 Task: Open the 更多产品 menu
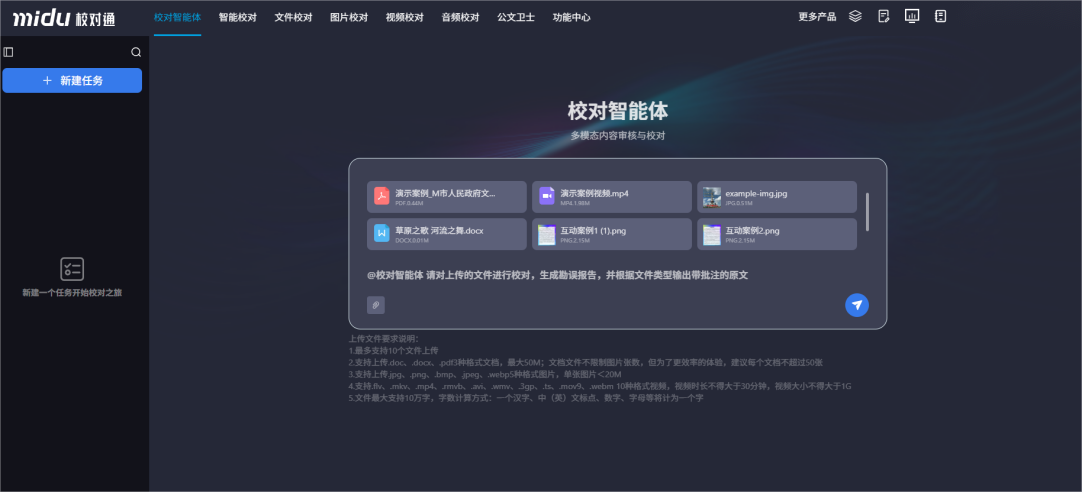pos(817,17)
